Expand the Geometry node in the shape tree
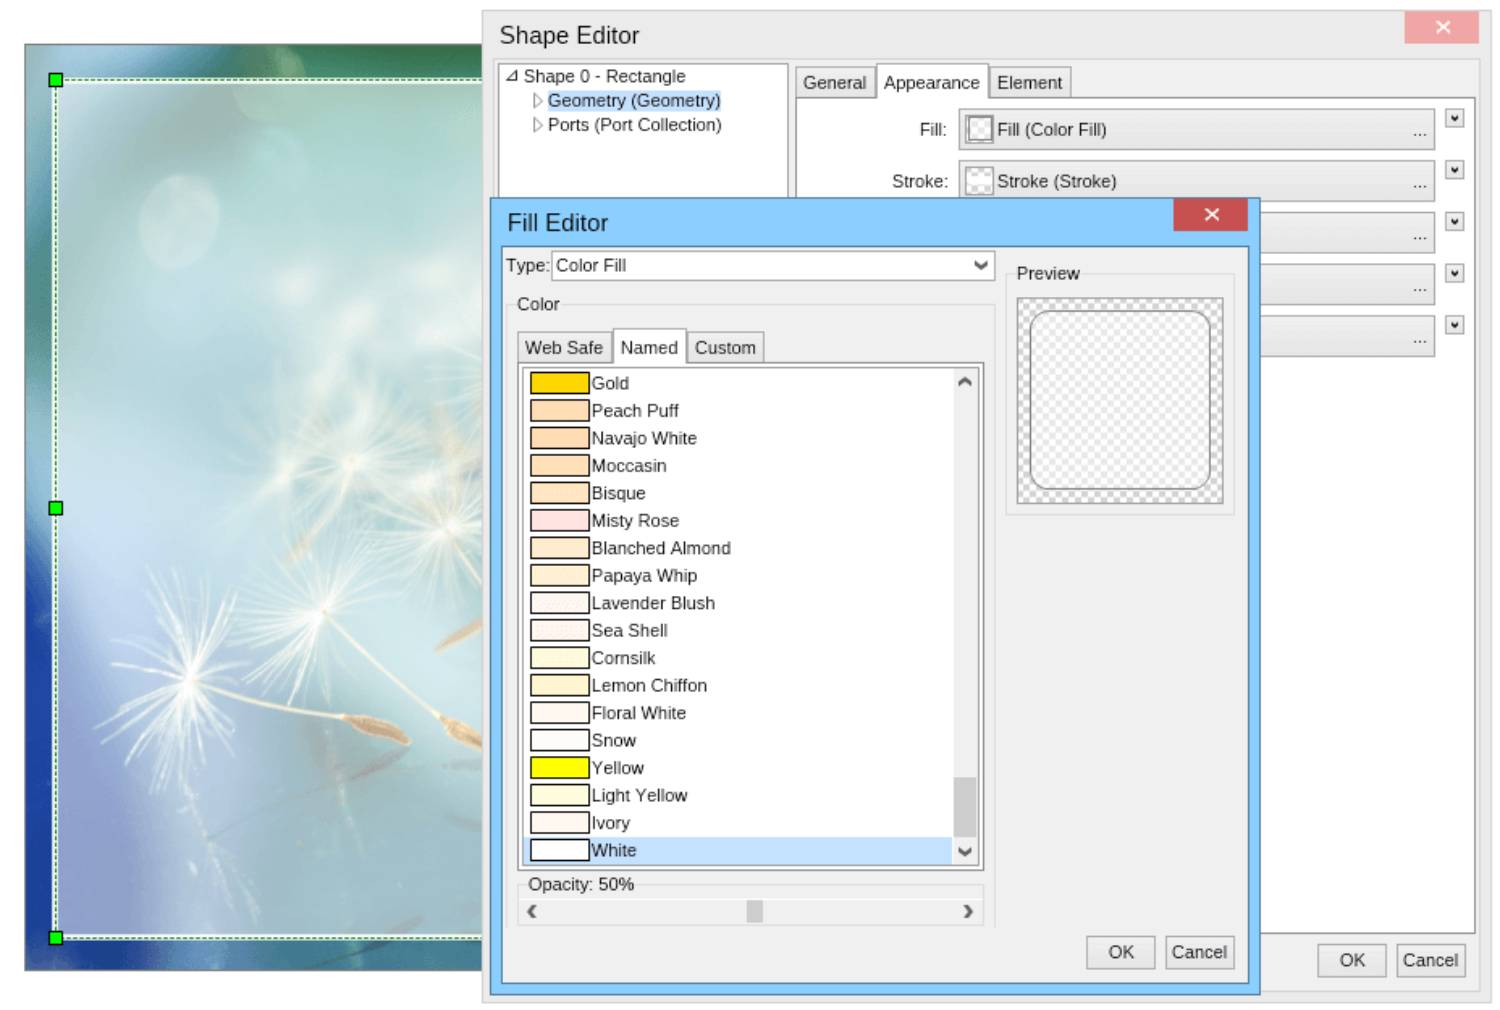1500x1010 pixels. click(538, 100)
